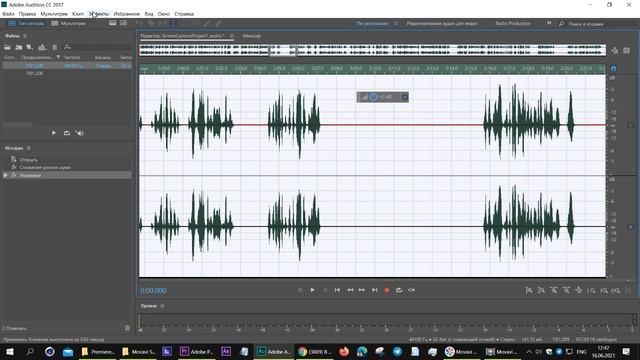This screenshot has width=640, height=360.
Task: Pin the HUD gain overlay
Action: 404,97
